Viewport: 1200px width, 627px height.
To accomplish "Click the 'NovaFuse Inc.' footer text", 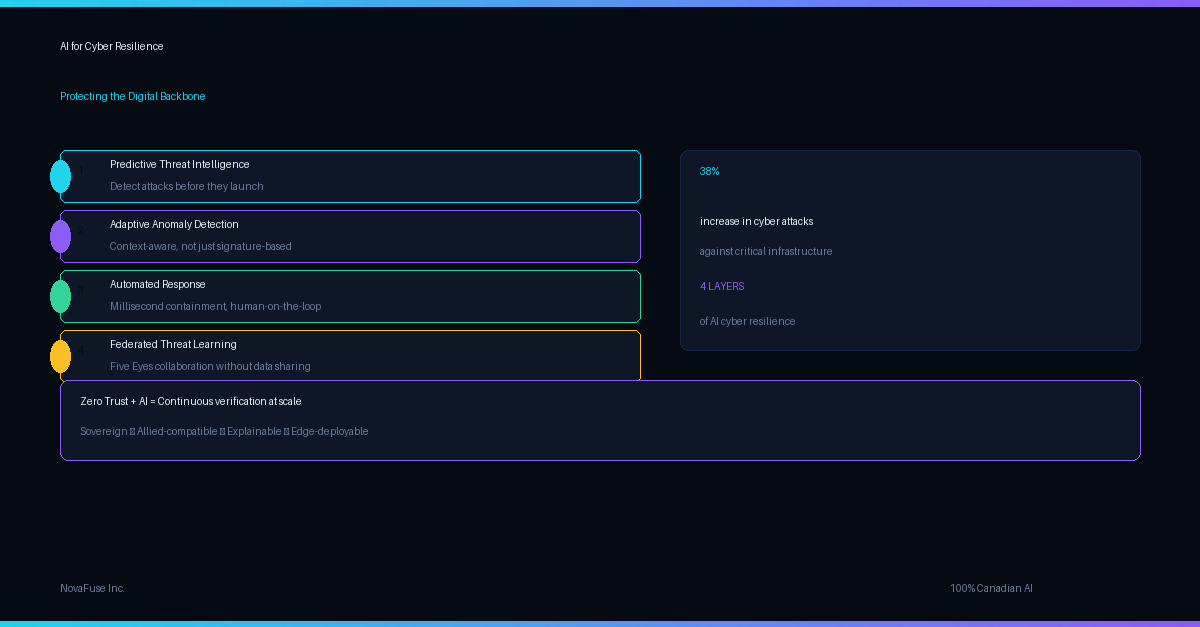I will click(x=92, y=588).
